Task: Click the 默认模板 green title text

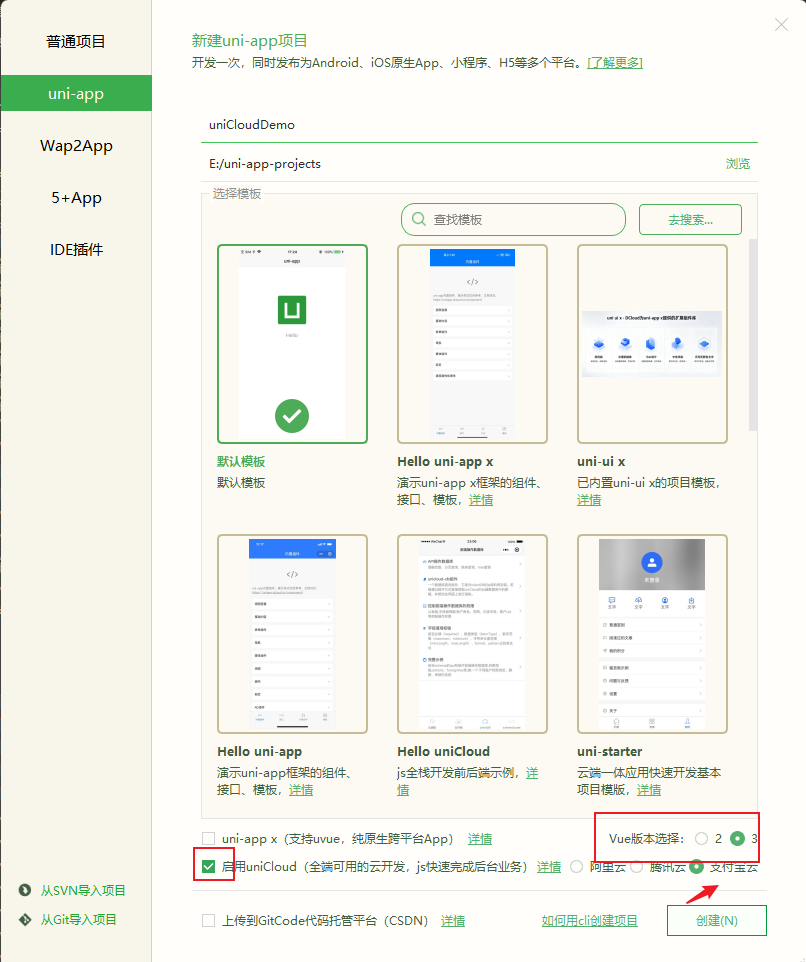Action: pyautogui.click(x=241, y=461)
